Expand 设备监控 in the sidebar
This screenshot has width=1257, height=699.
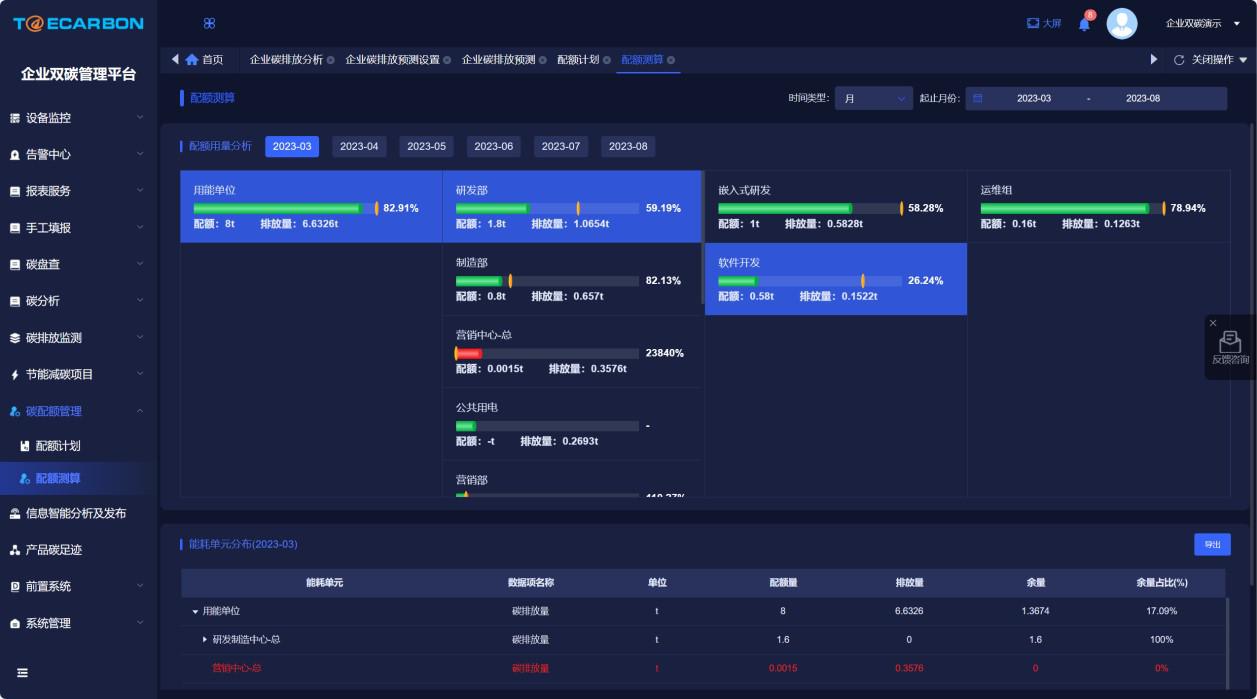tap(78, 118)
